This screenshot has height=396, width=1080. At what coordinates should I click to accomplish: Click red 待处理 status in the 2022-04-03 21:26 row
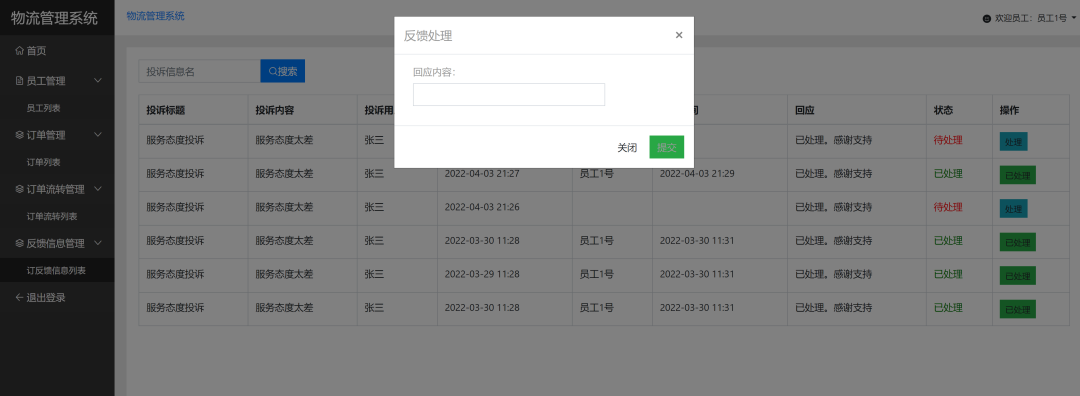point(948,207)
